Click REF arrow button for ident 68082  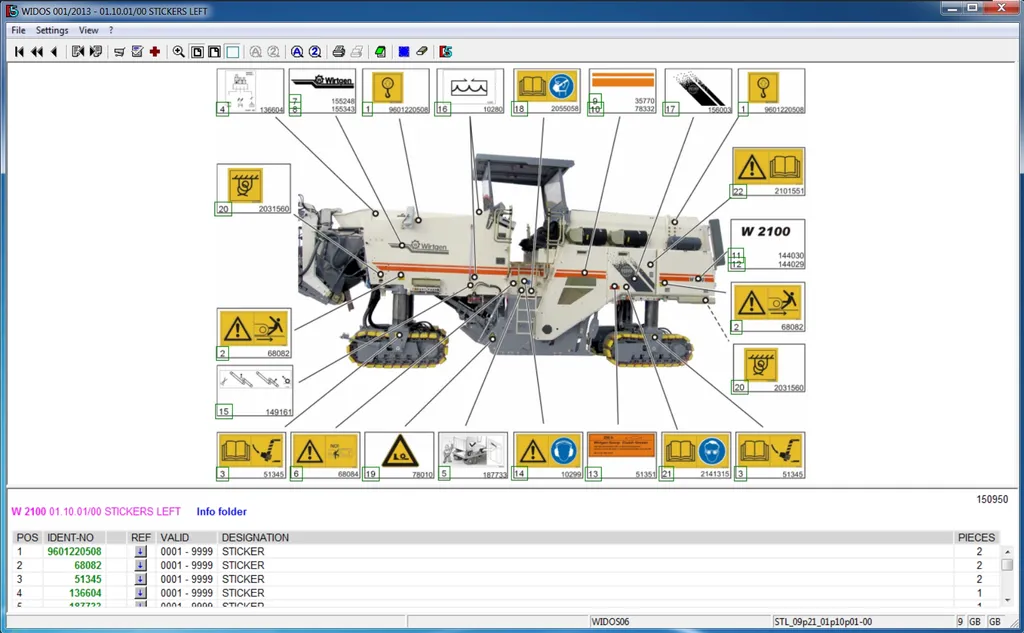click(140, 565)
